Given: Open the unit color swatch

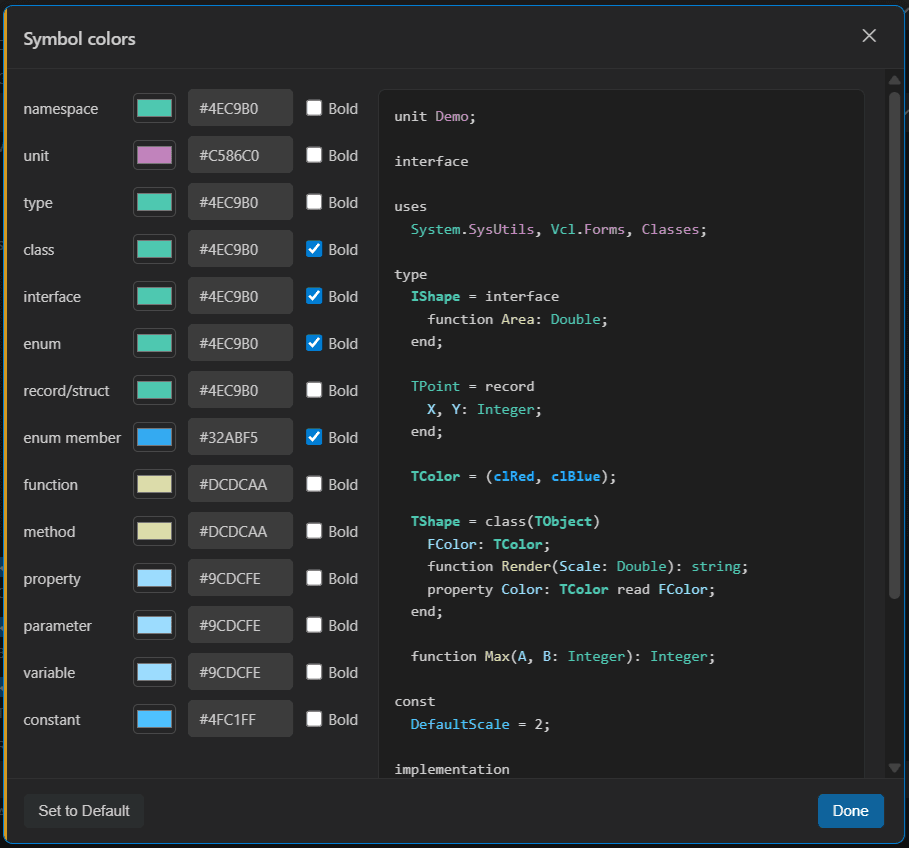Looking at the screenshot, I should click(x=154, y=155).
